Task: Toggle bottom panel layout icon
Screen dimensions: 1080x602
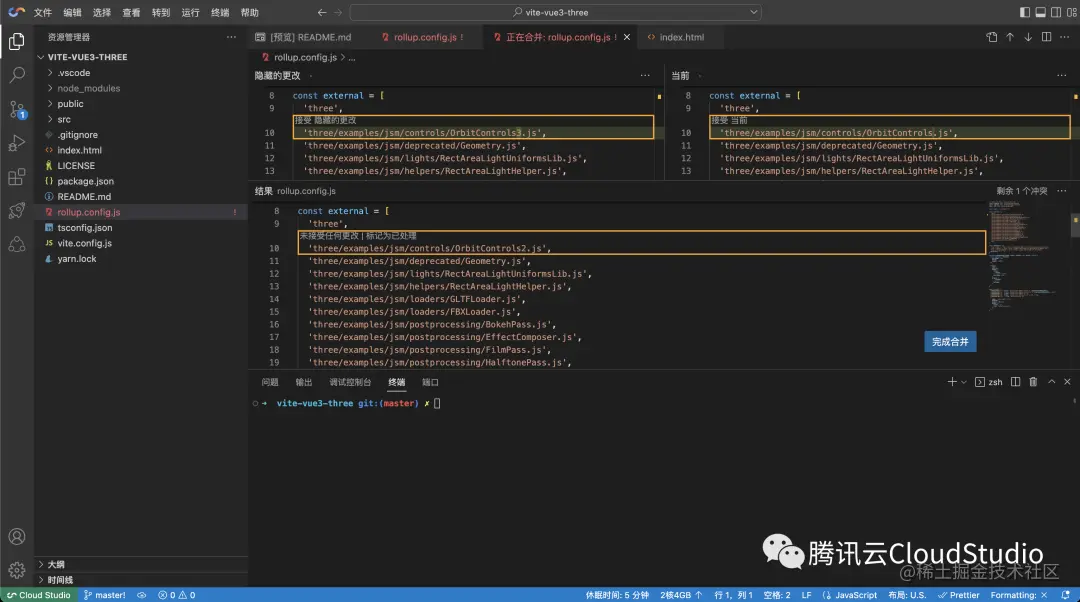Action: 1040,12
